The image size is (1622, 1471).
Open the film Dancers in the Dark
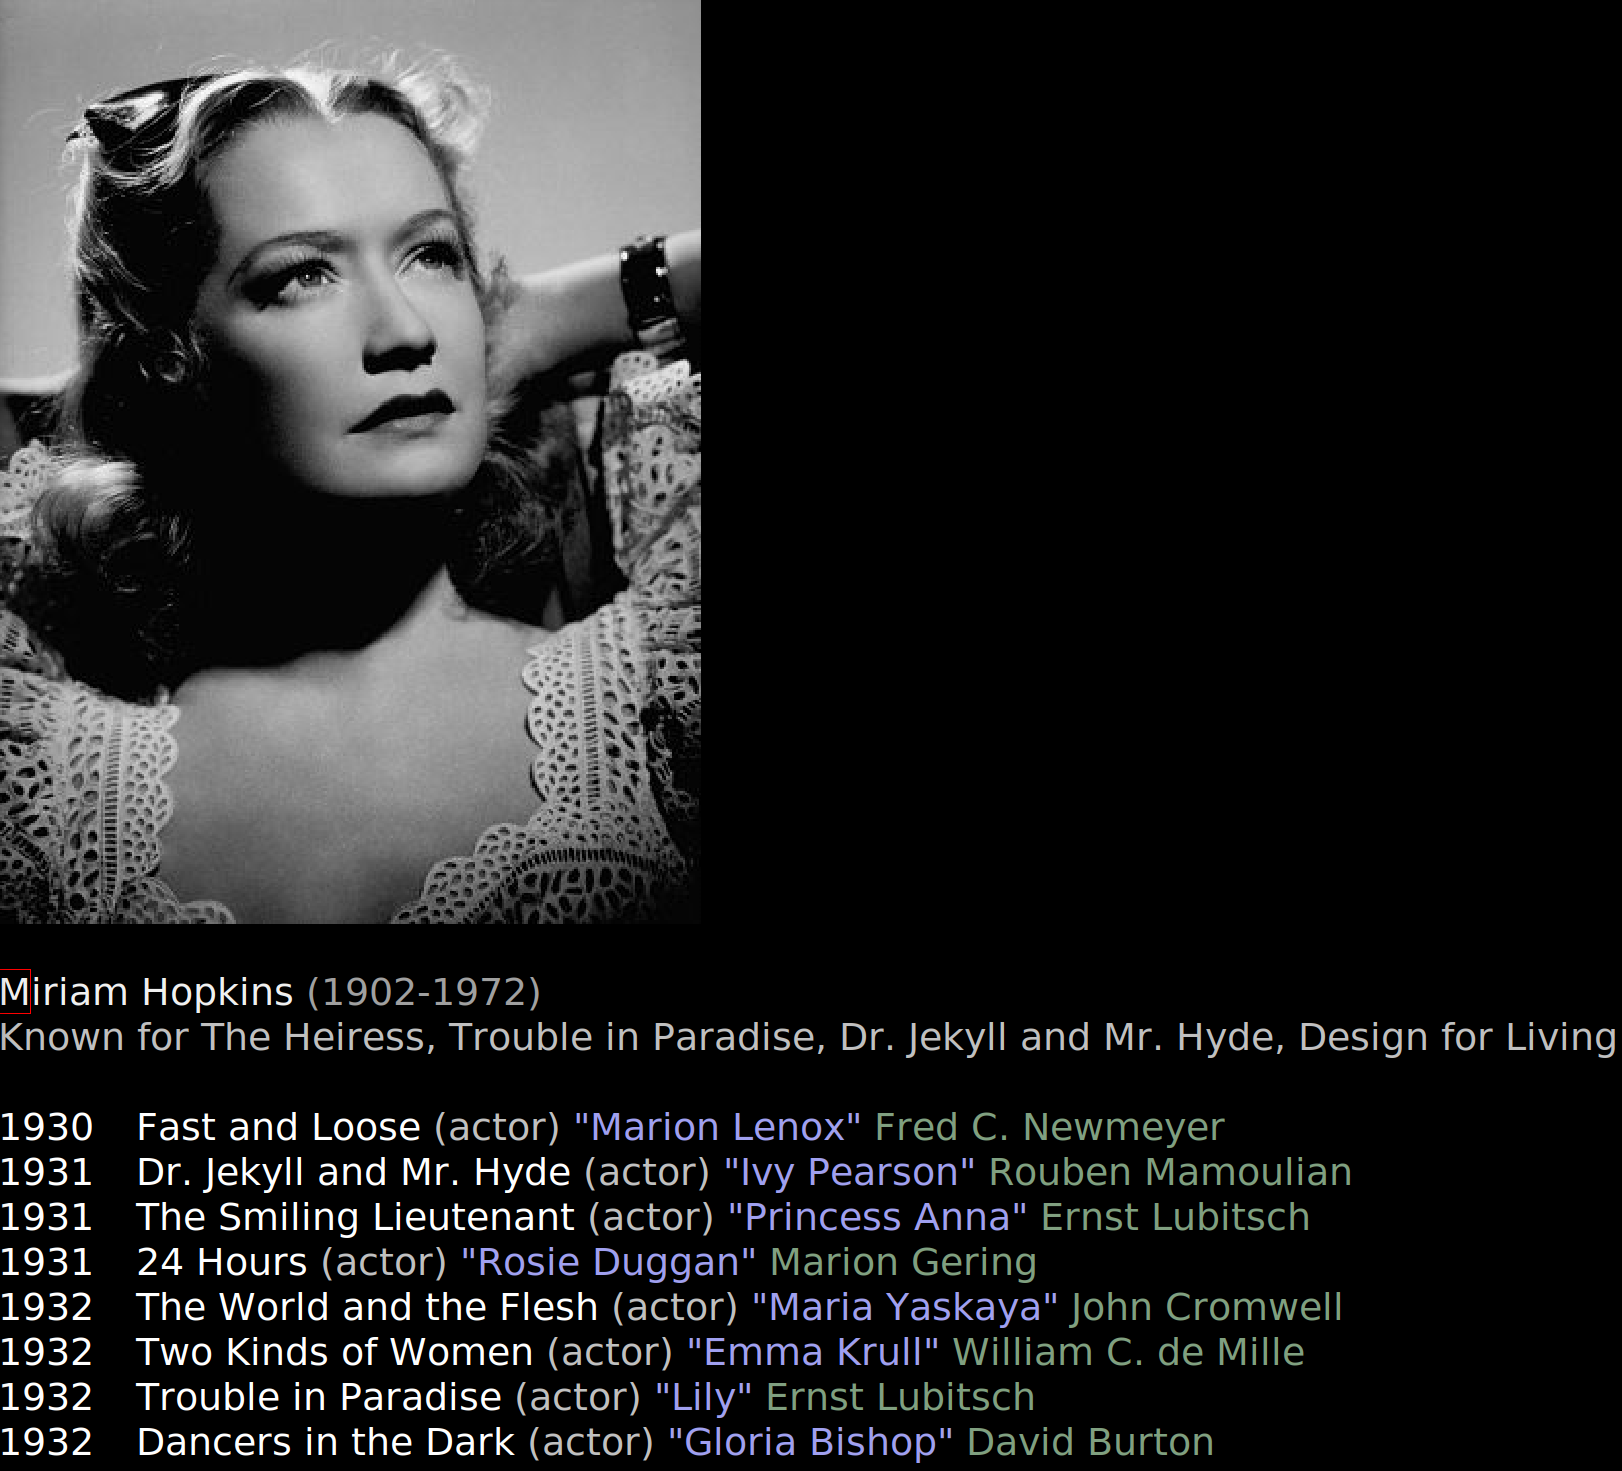pyautogui.click(x=325, y=1442)
